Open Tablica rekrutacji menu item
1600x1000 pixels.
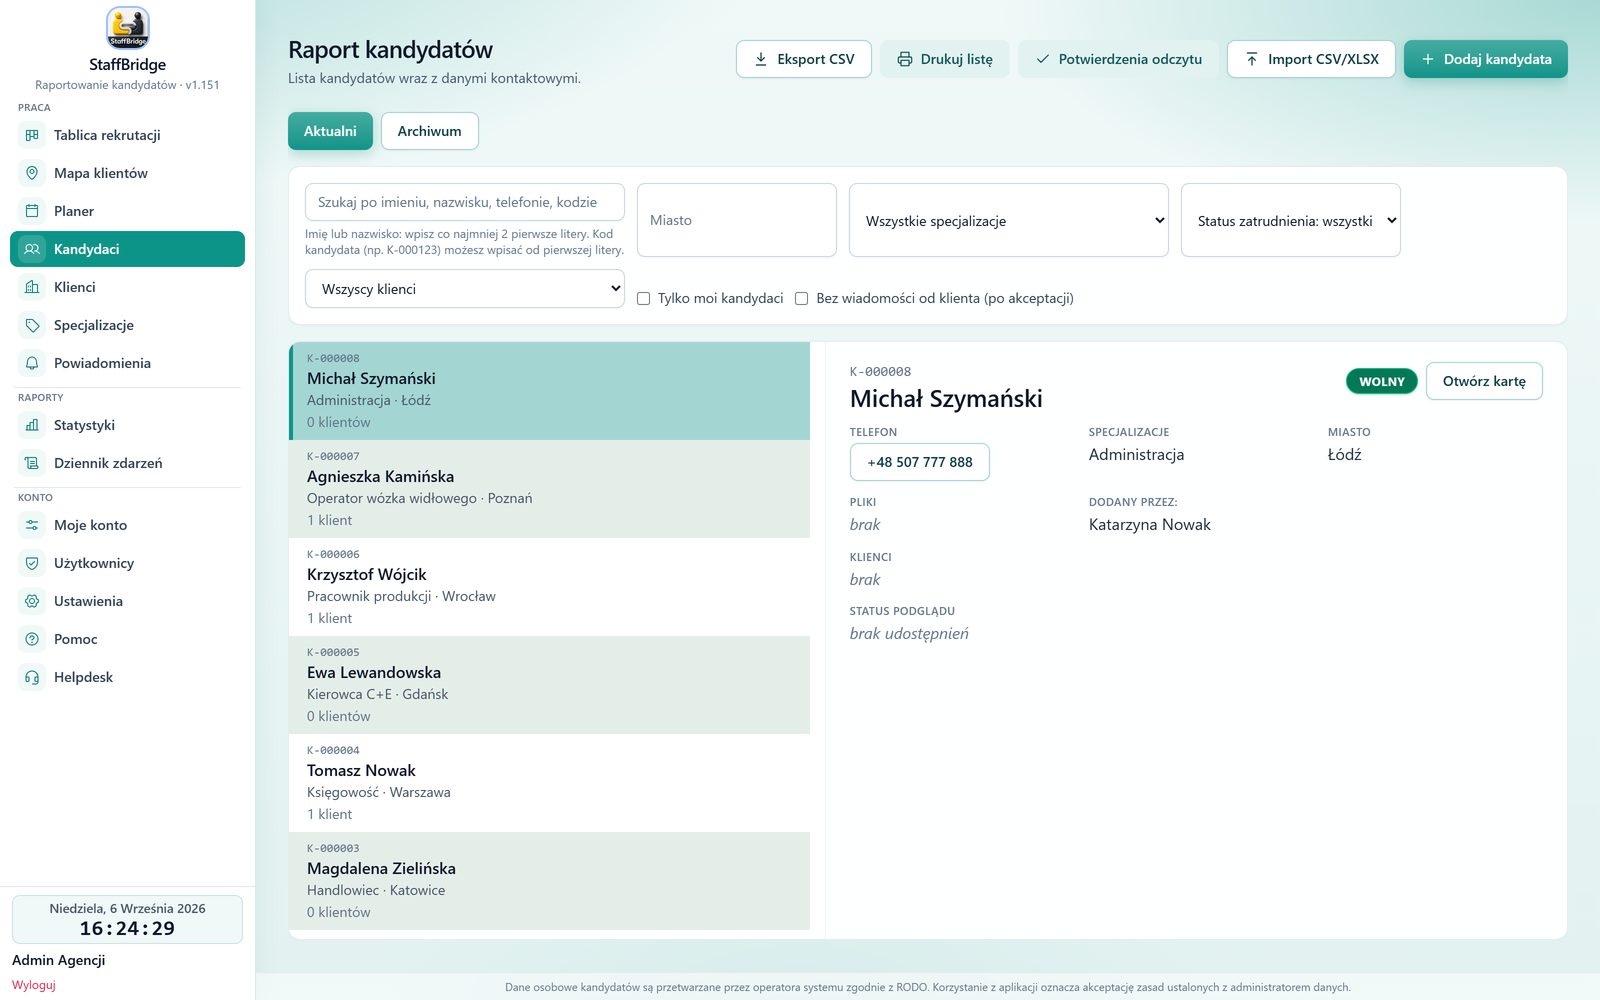pos(127,135)
